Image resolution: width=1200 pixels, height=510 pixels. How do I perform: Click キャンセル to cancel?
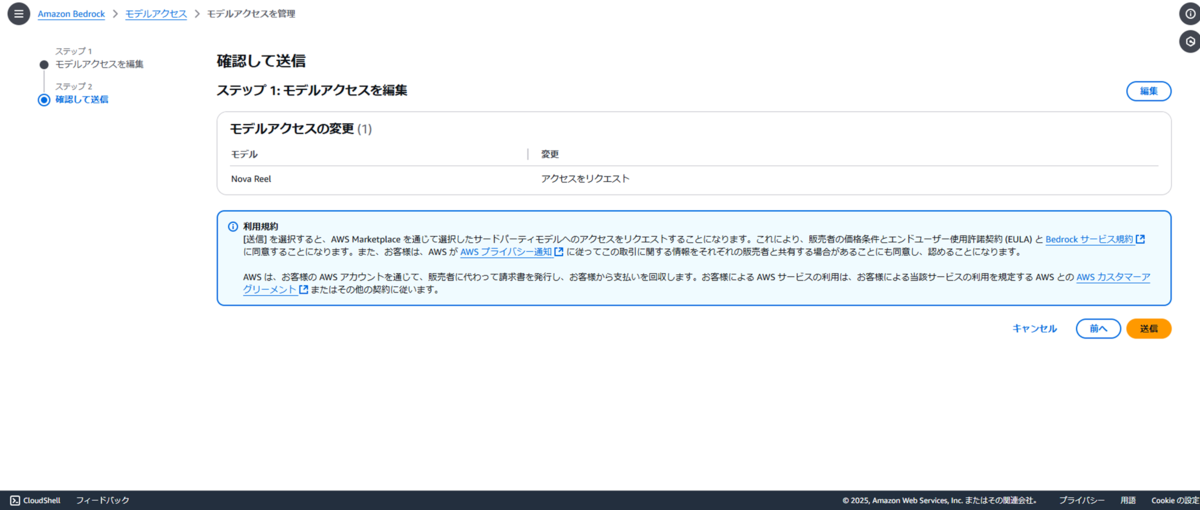(1034, 328)
